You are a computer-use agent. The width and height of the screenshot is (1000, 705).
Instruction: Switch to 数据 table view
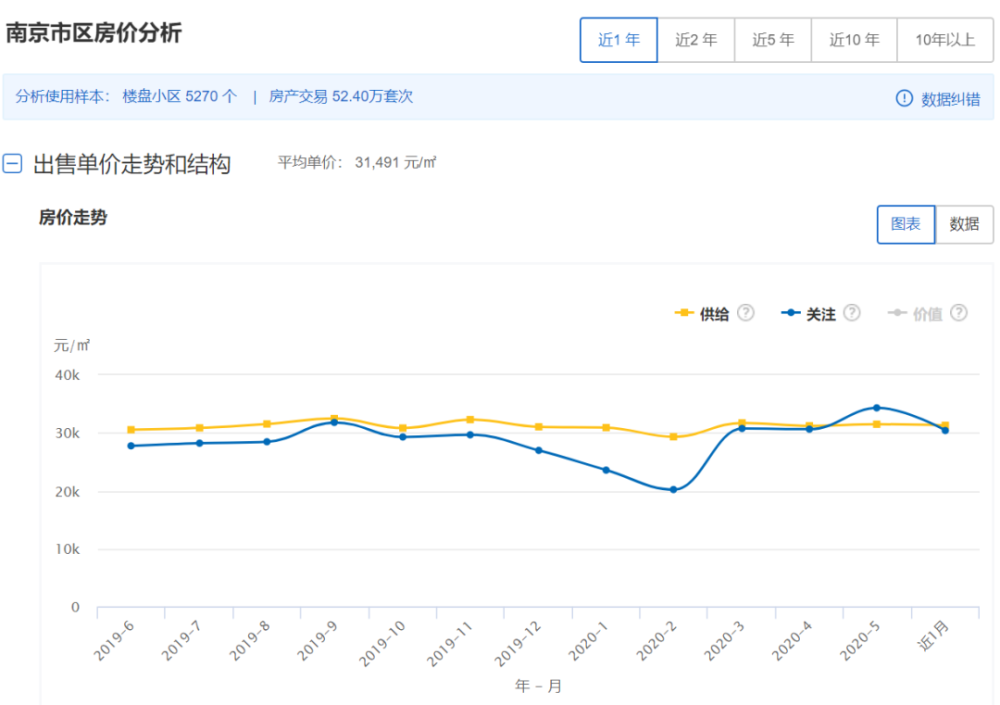[x=964, y=224]
